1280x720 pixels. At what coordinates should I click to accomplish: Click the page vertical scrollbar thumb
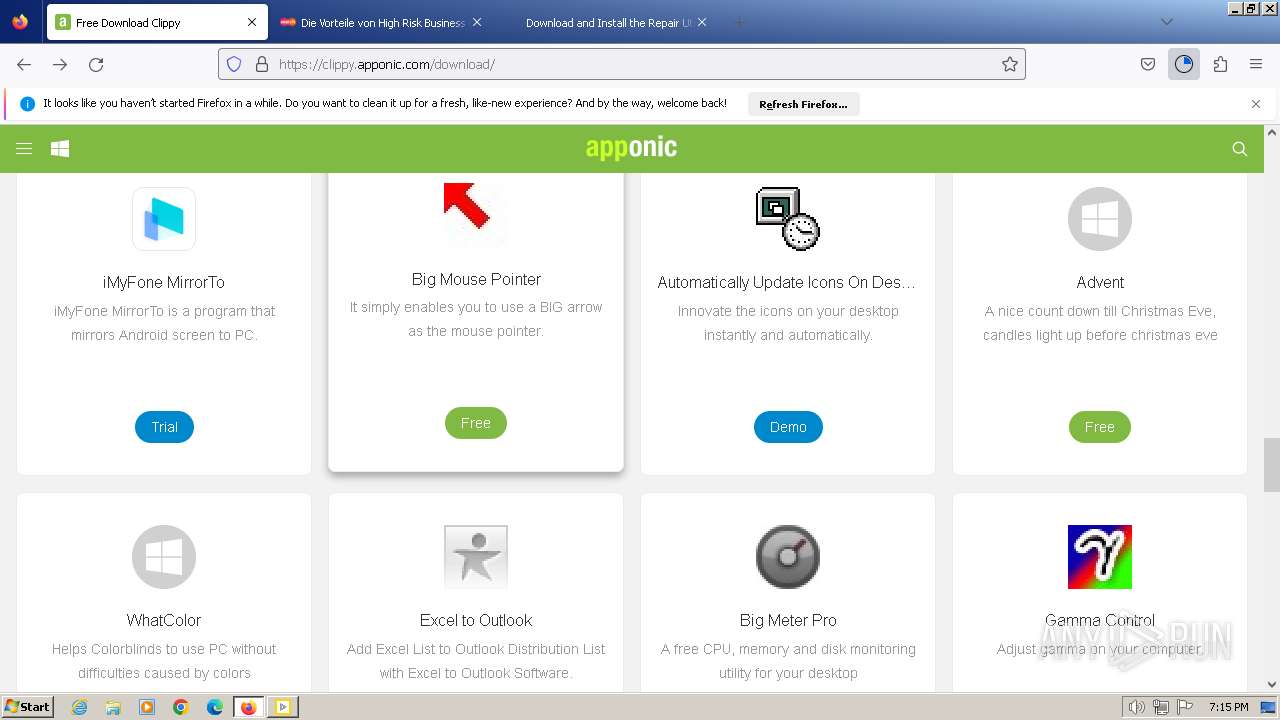point(1272,465)
